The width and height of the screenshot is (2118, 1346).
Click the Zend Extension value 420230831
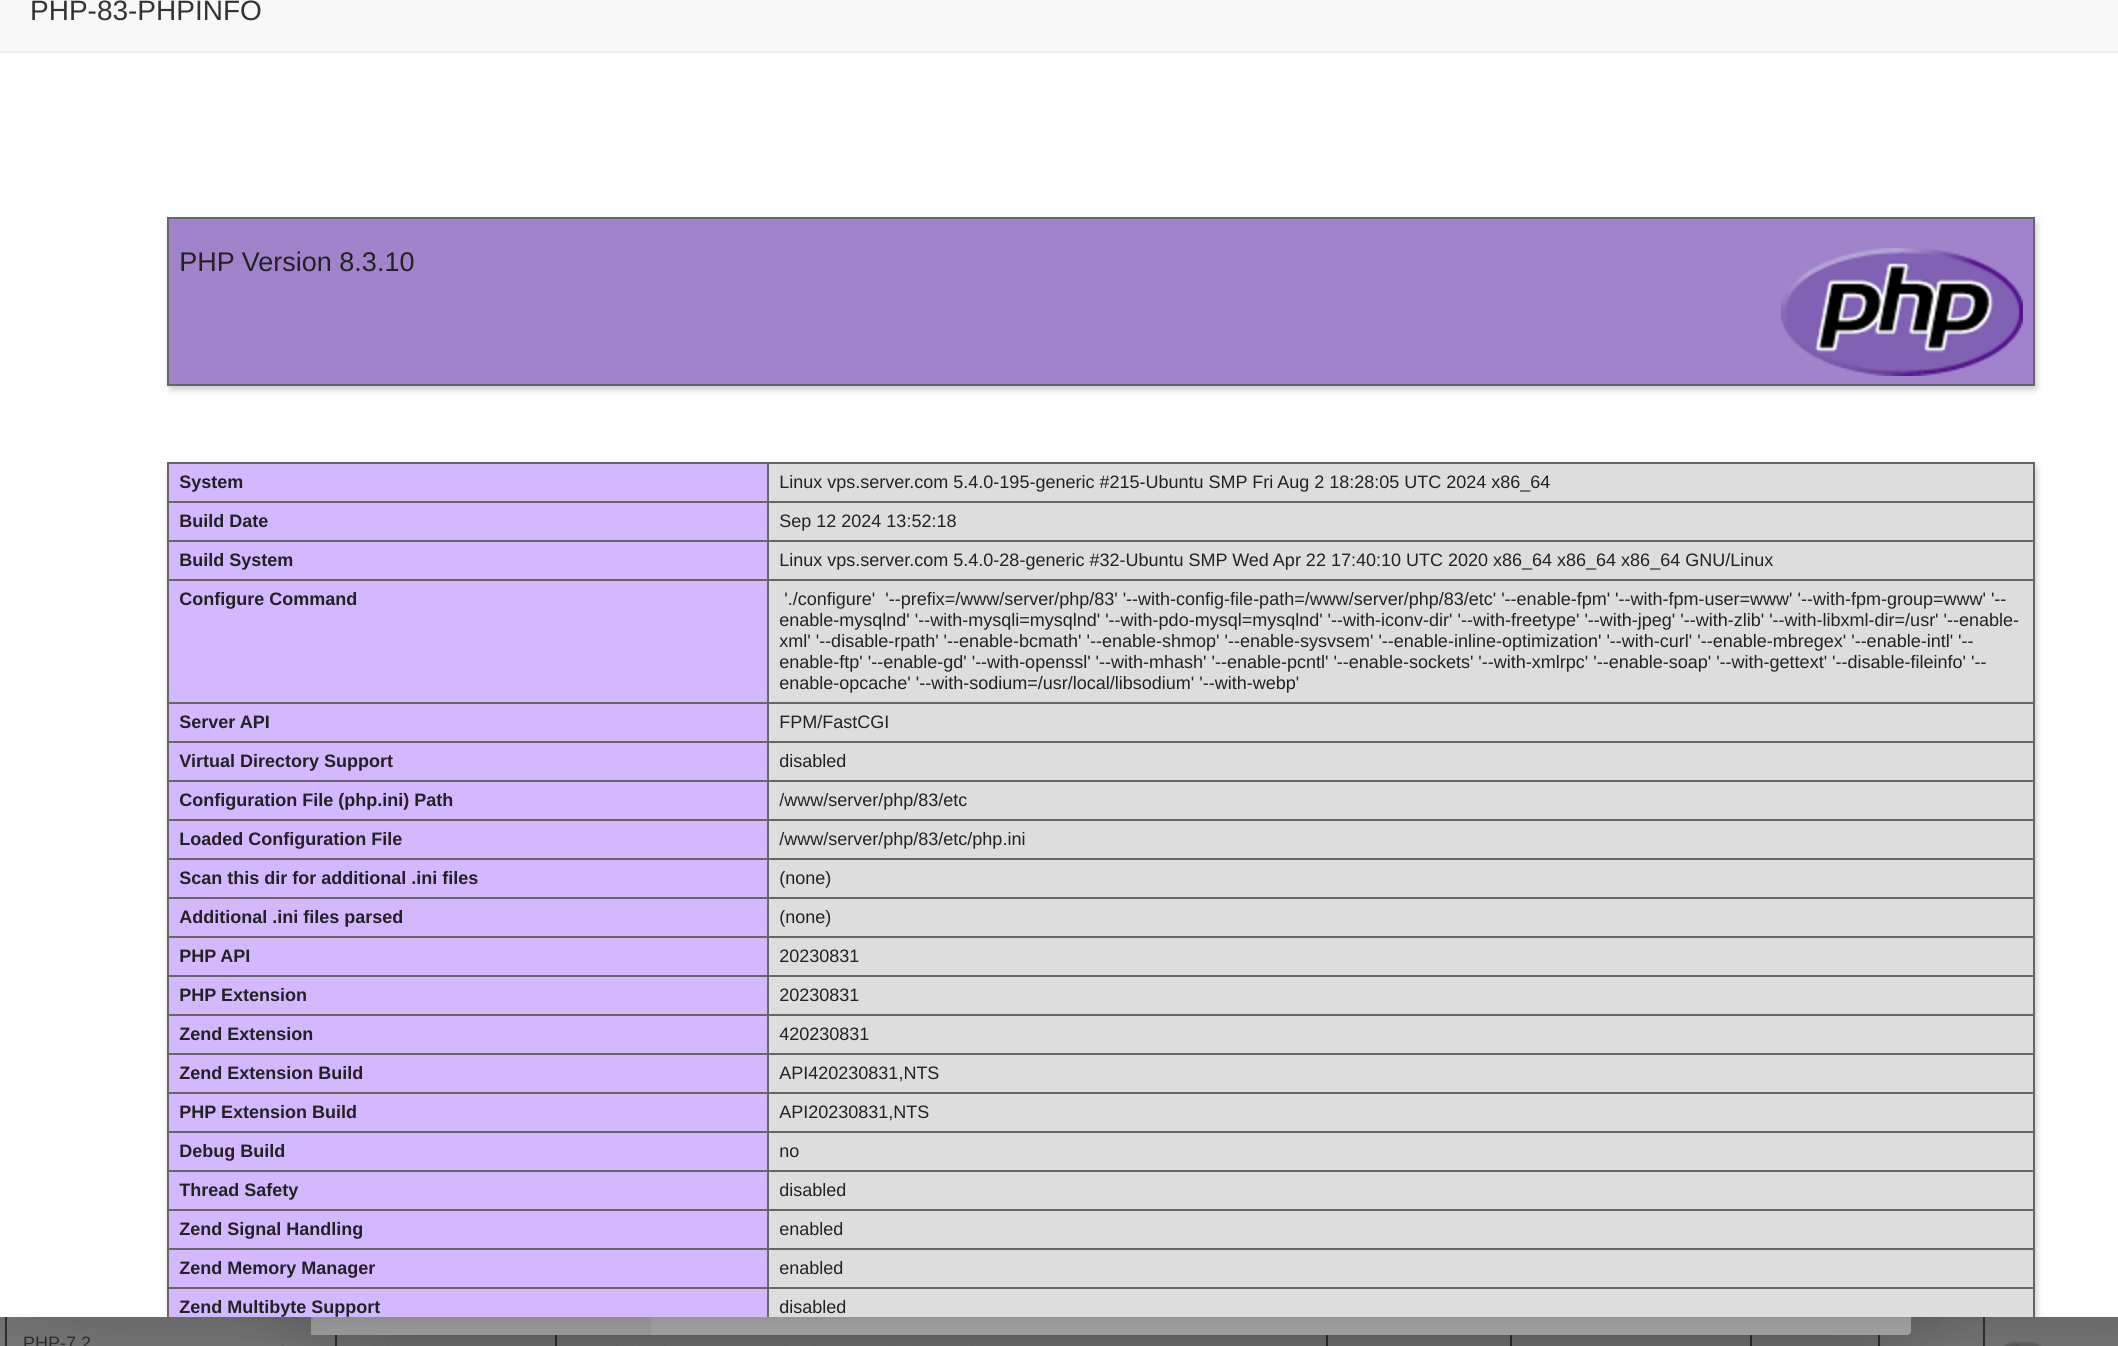click(823, 1034)
